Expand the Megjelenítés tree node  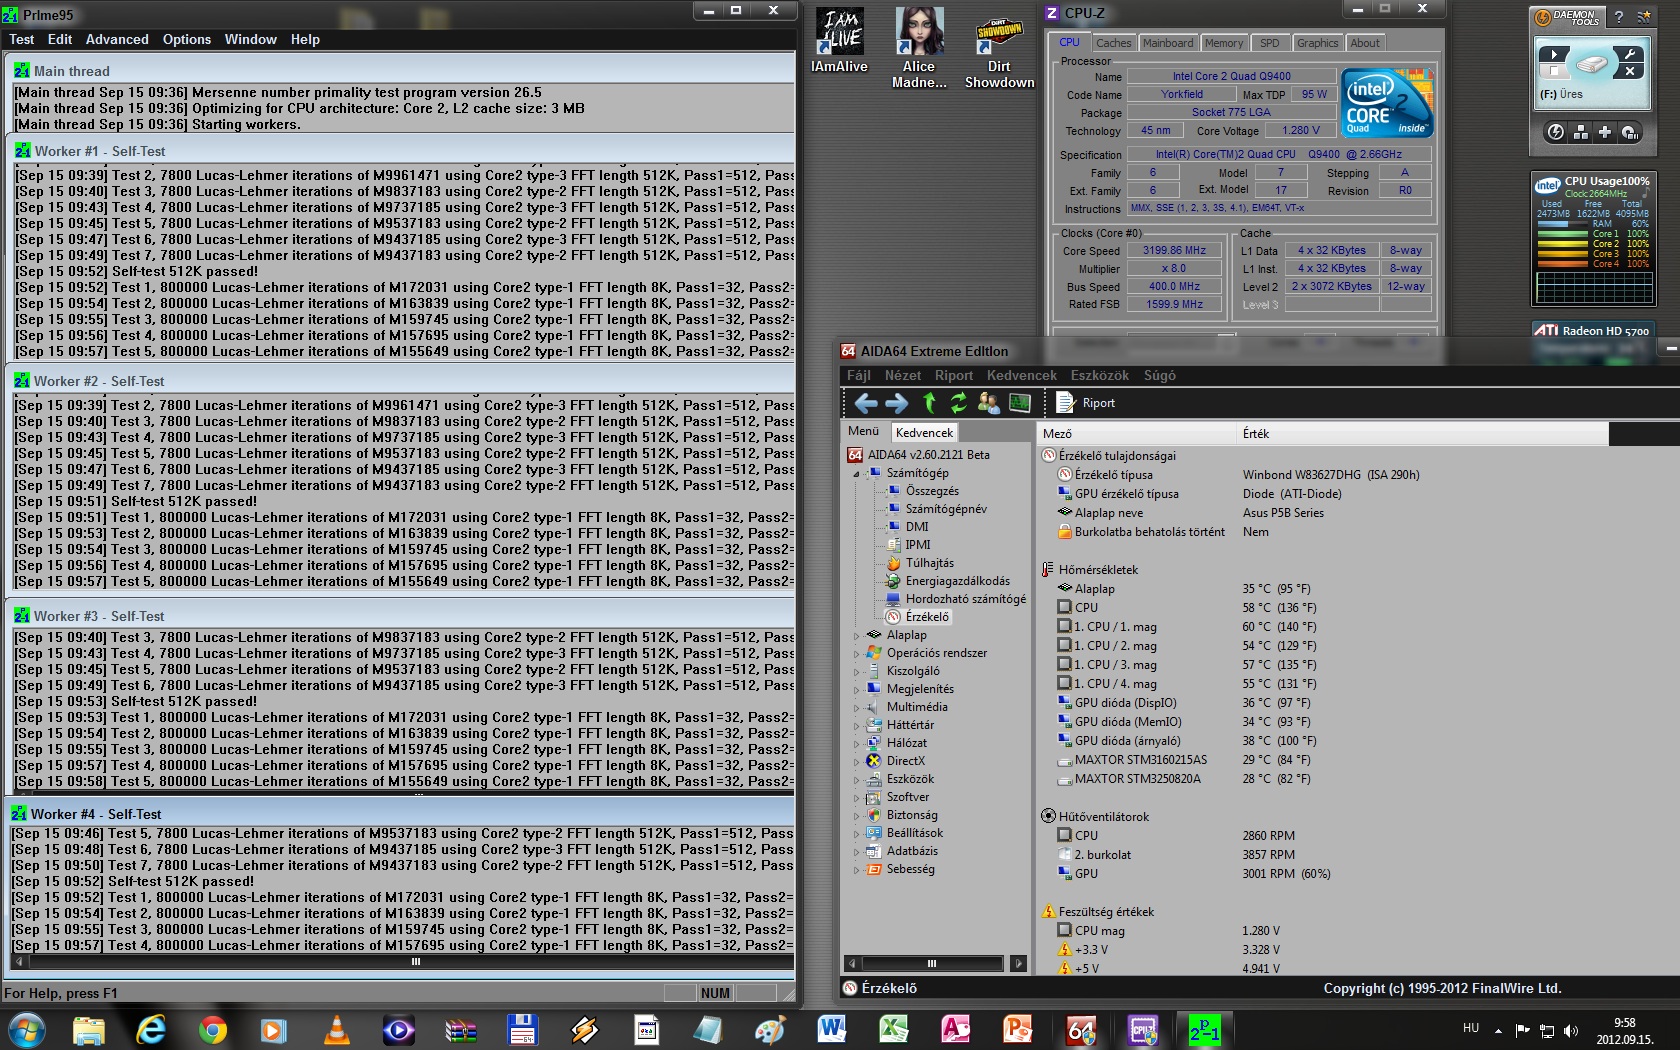coord(856,689)
